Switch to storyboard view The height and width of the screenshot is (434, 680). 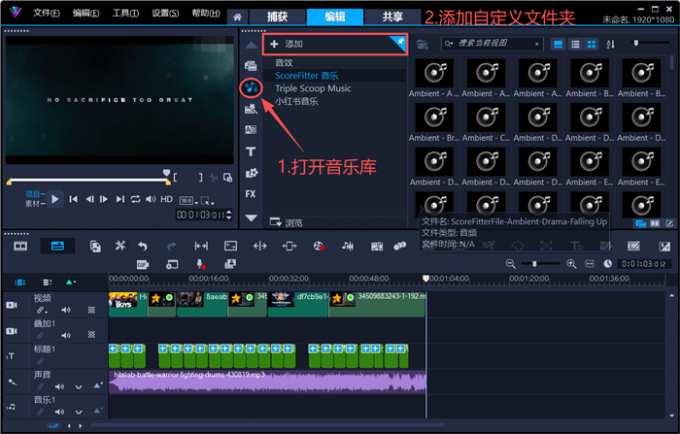click(x=20, y=246)
